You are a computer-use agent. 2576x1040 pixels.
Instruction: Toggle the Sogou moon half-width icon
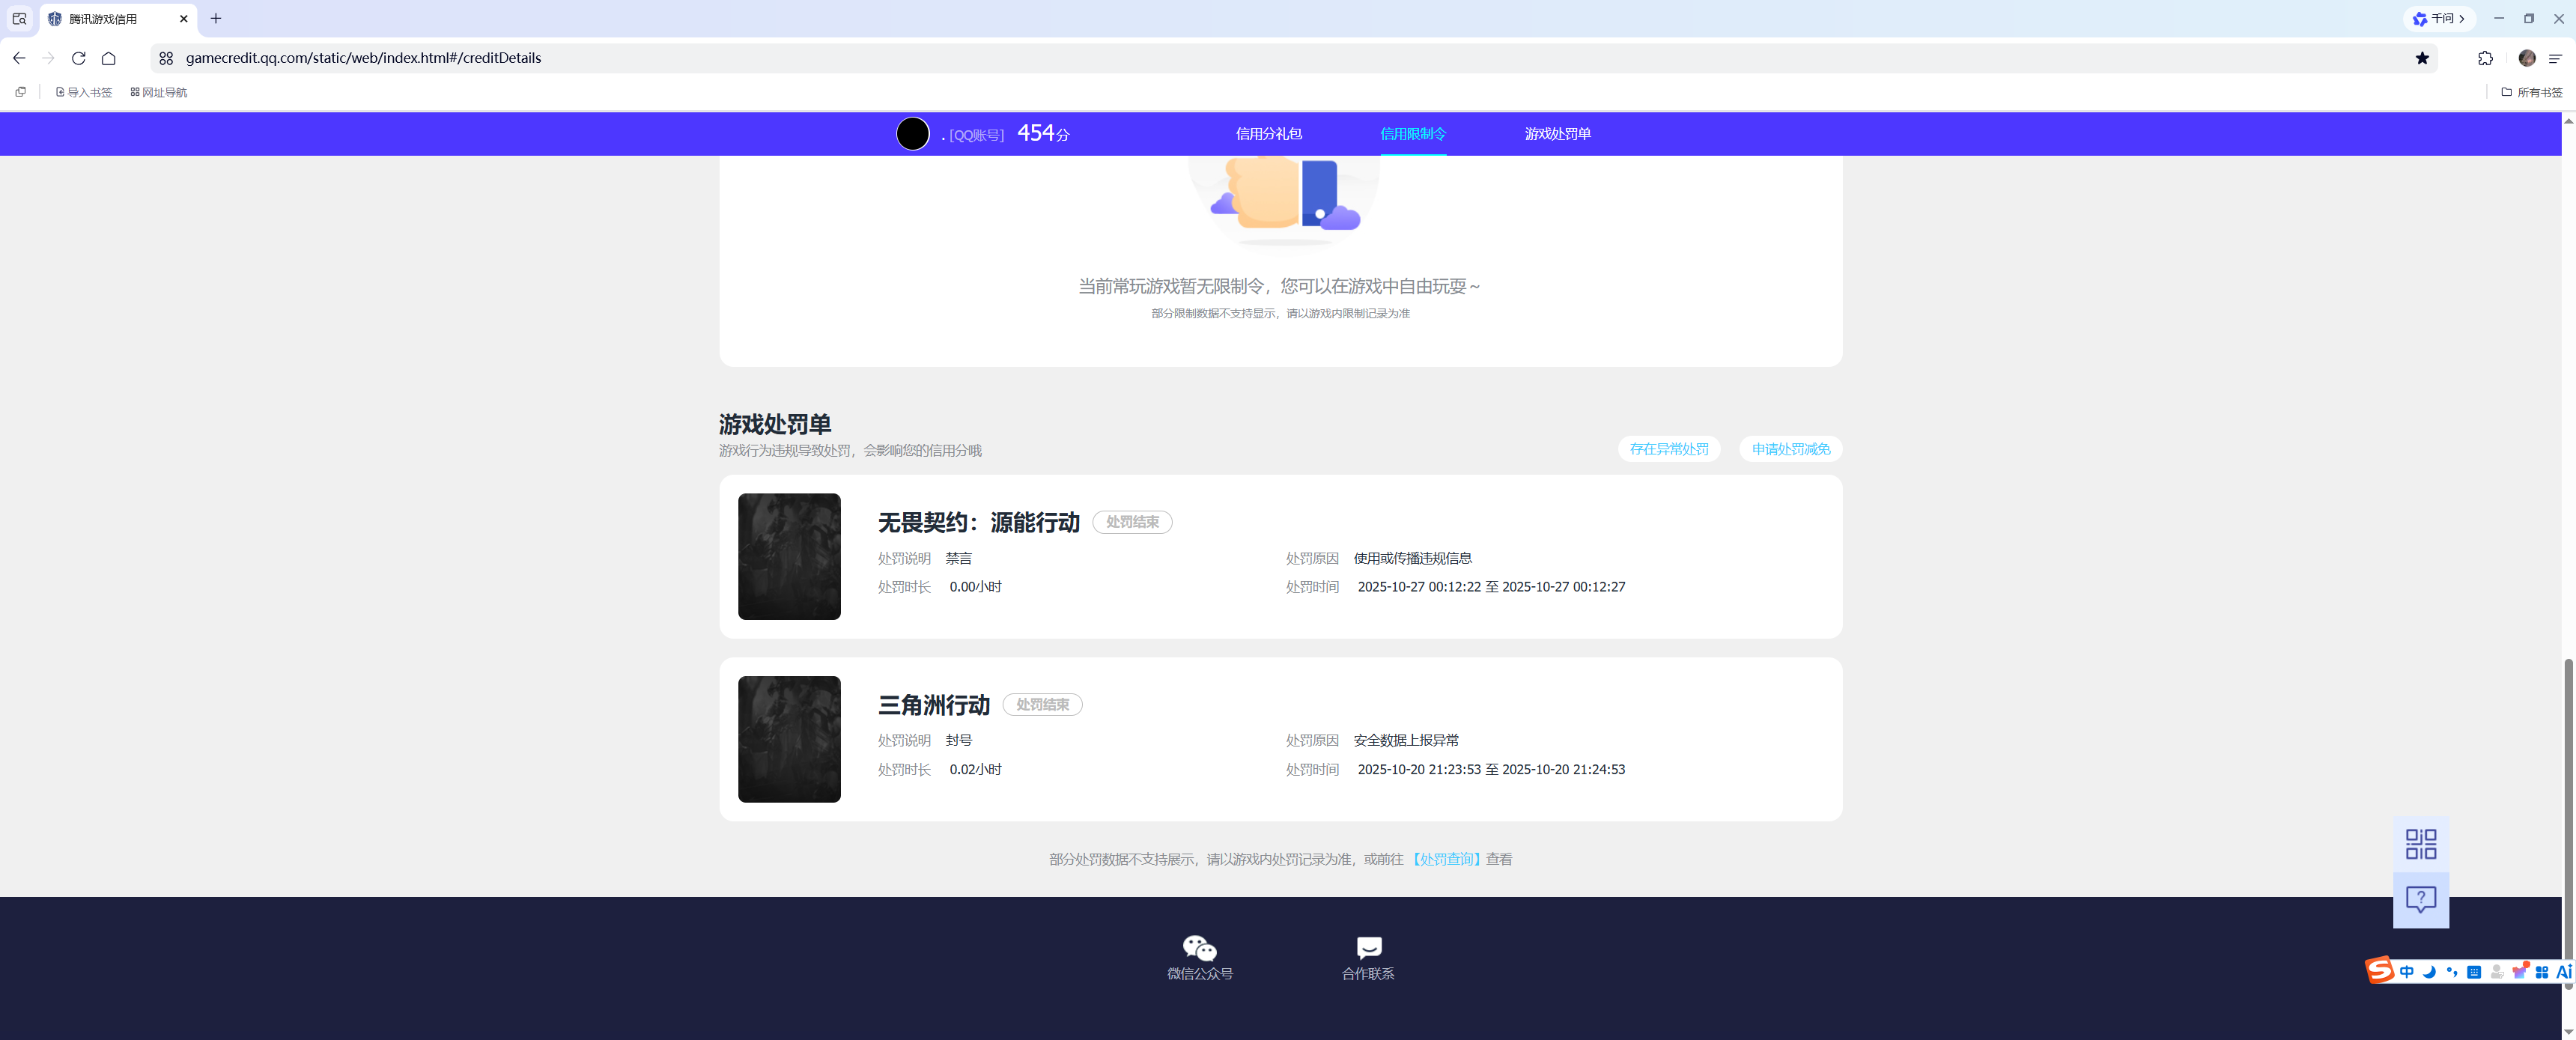(2429, 972)
